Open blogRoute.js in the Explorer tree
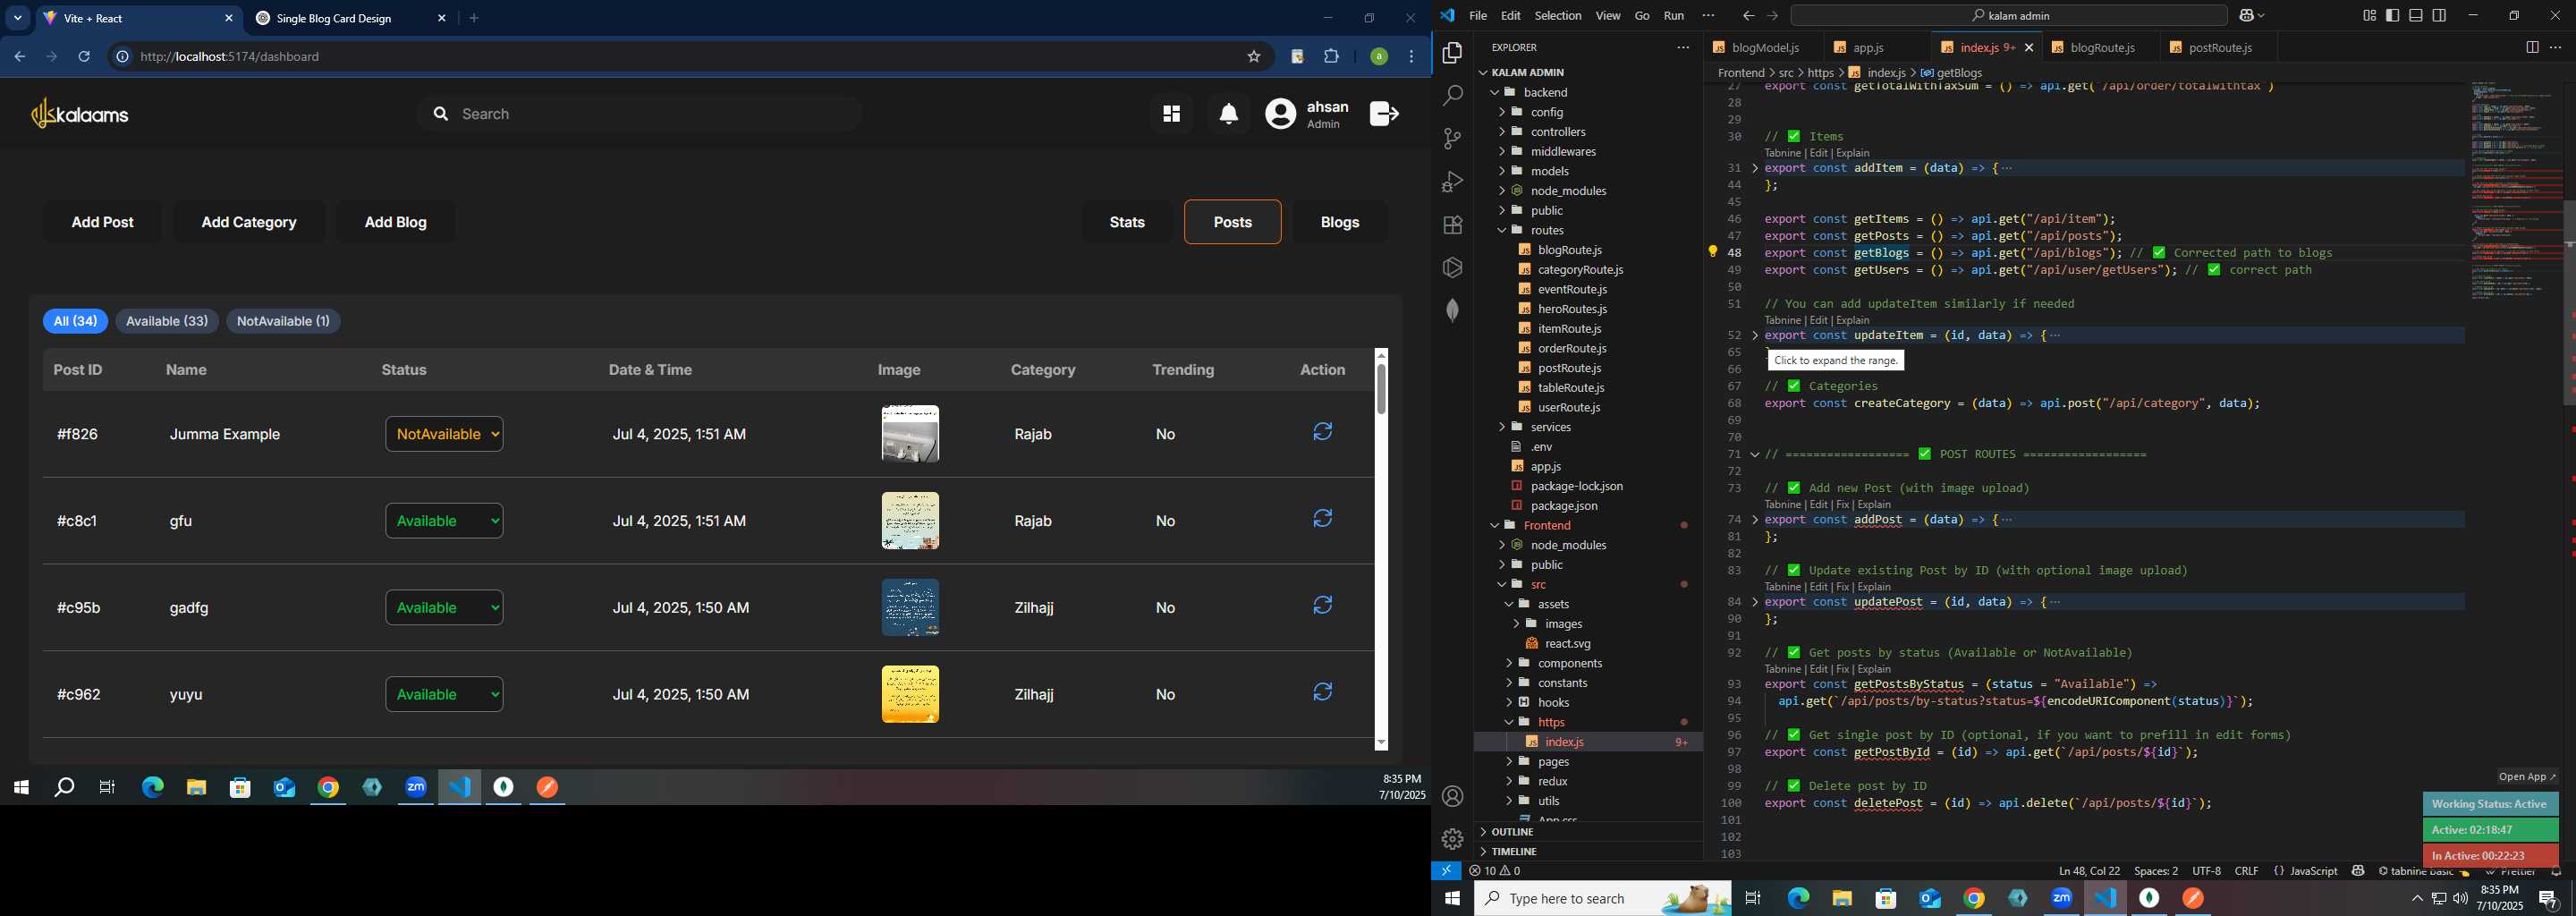The height and width of the screenshot is (916, 2576). [x=1569, y=250]
